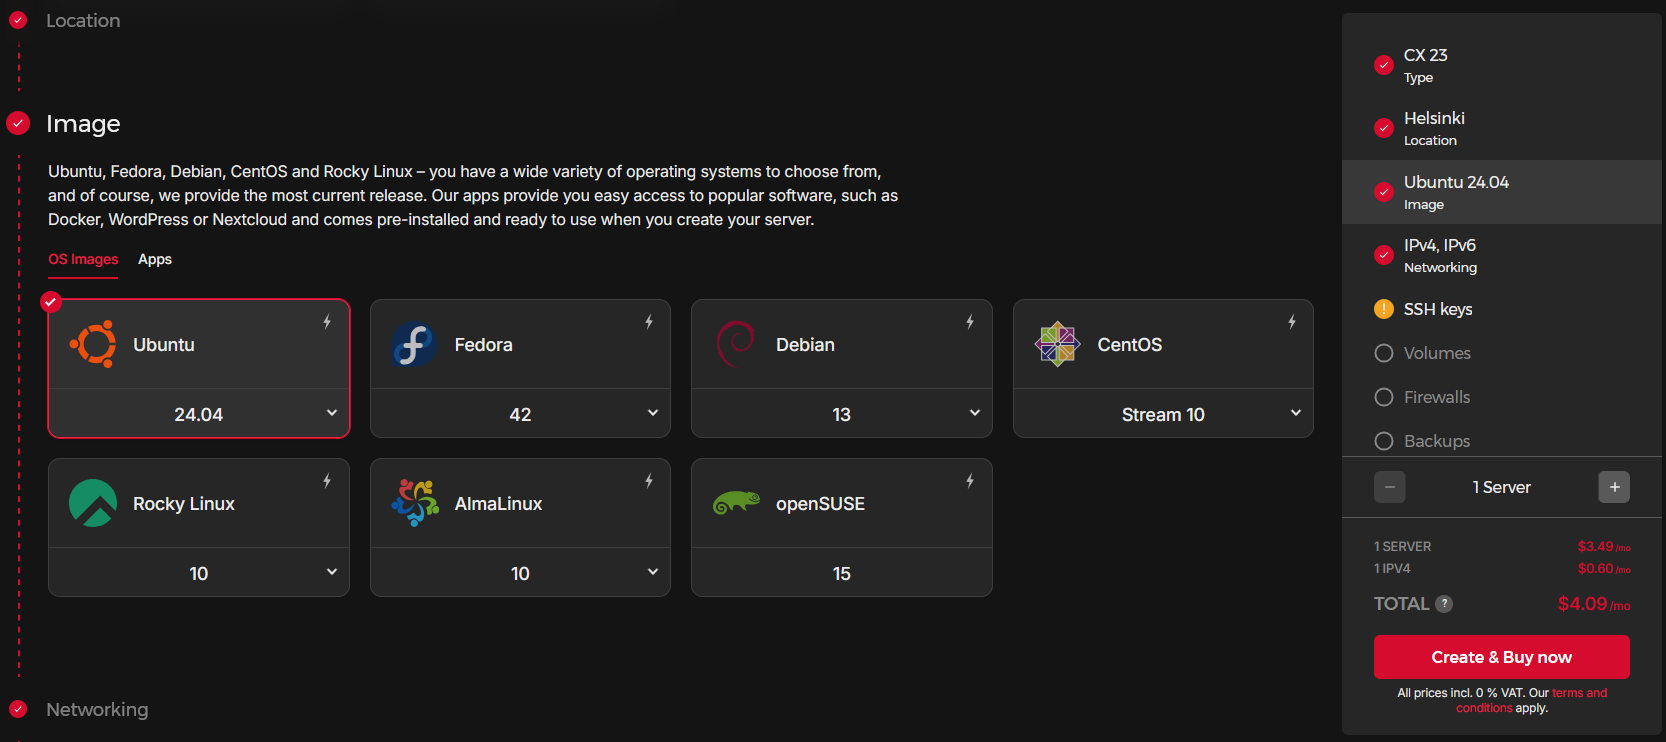Click the TOTAL help question mark icon
This screenshot has width=1666, height=742.
pos(1444,604)
